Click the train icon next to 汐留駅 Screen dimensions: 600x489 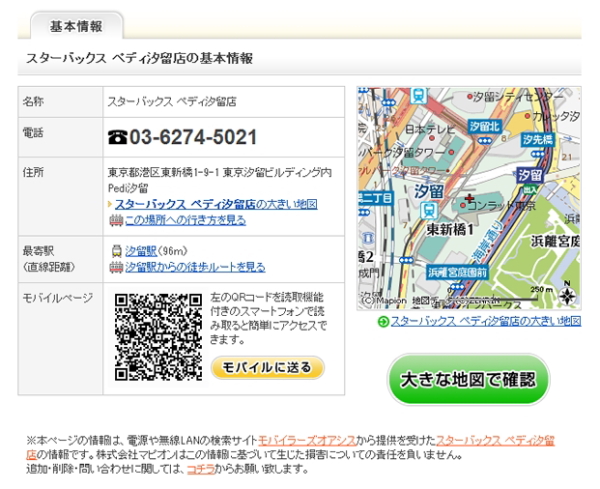coord(116,251)
